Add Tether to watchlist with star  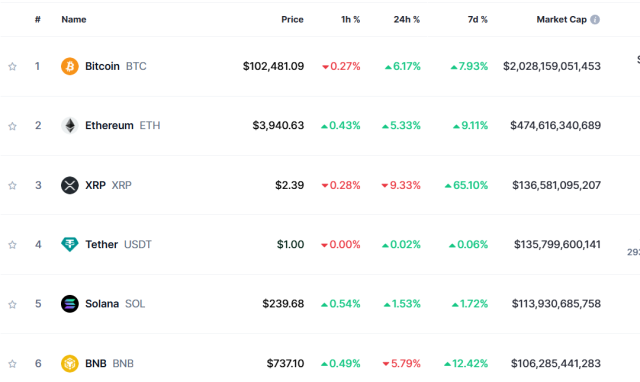pos(13,245)
